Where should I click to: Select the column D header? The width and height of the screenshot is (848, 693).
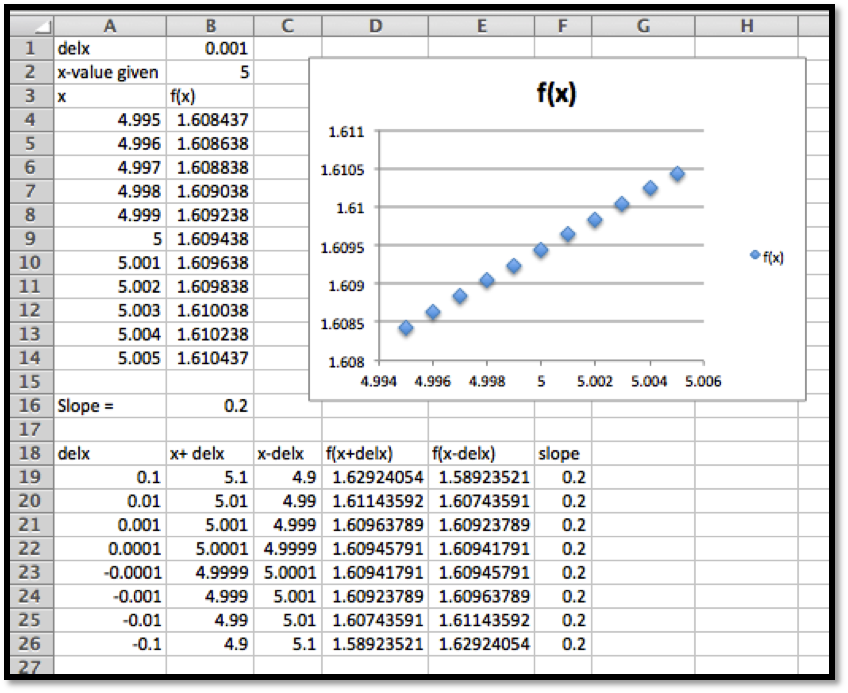tap(375, 27)
